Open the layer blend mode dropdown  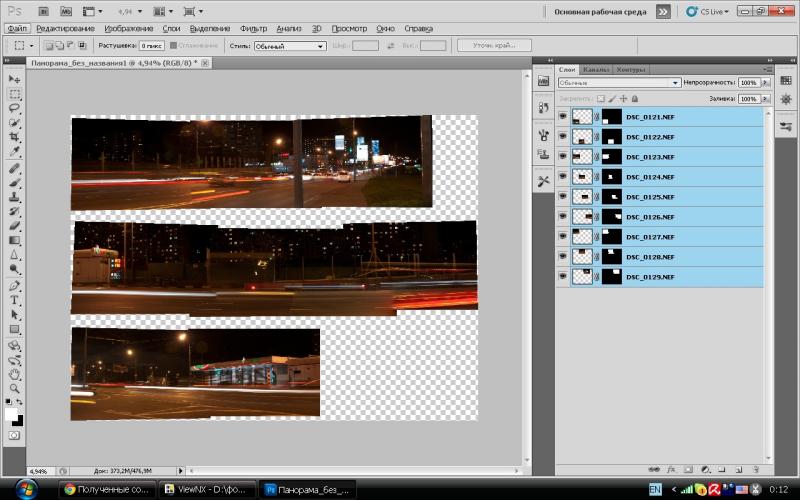click(619, 83)
